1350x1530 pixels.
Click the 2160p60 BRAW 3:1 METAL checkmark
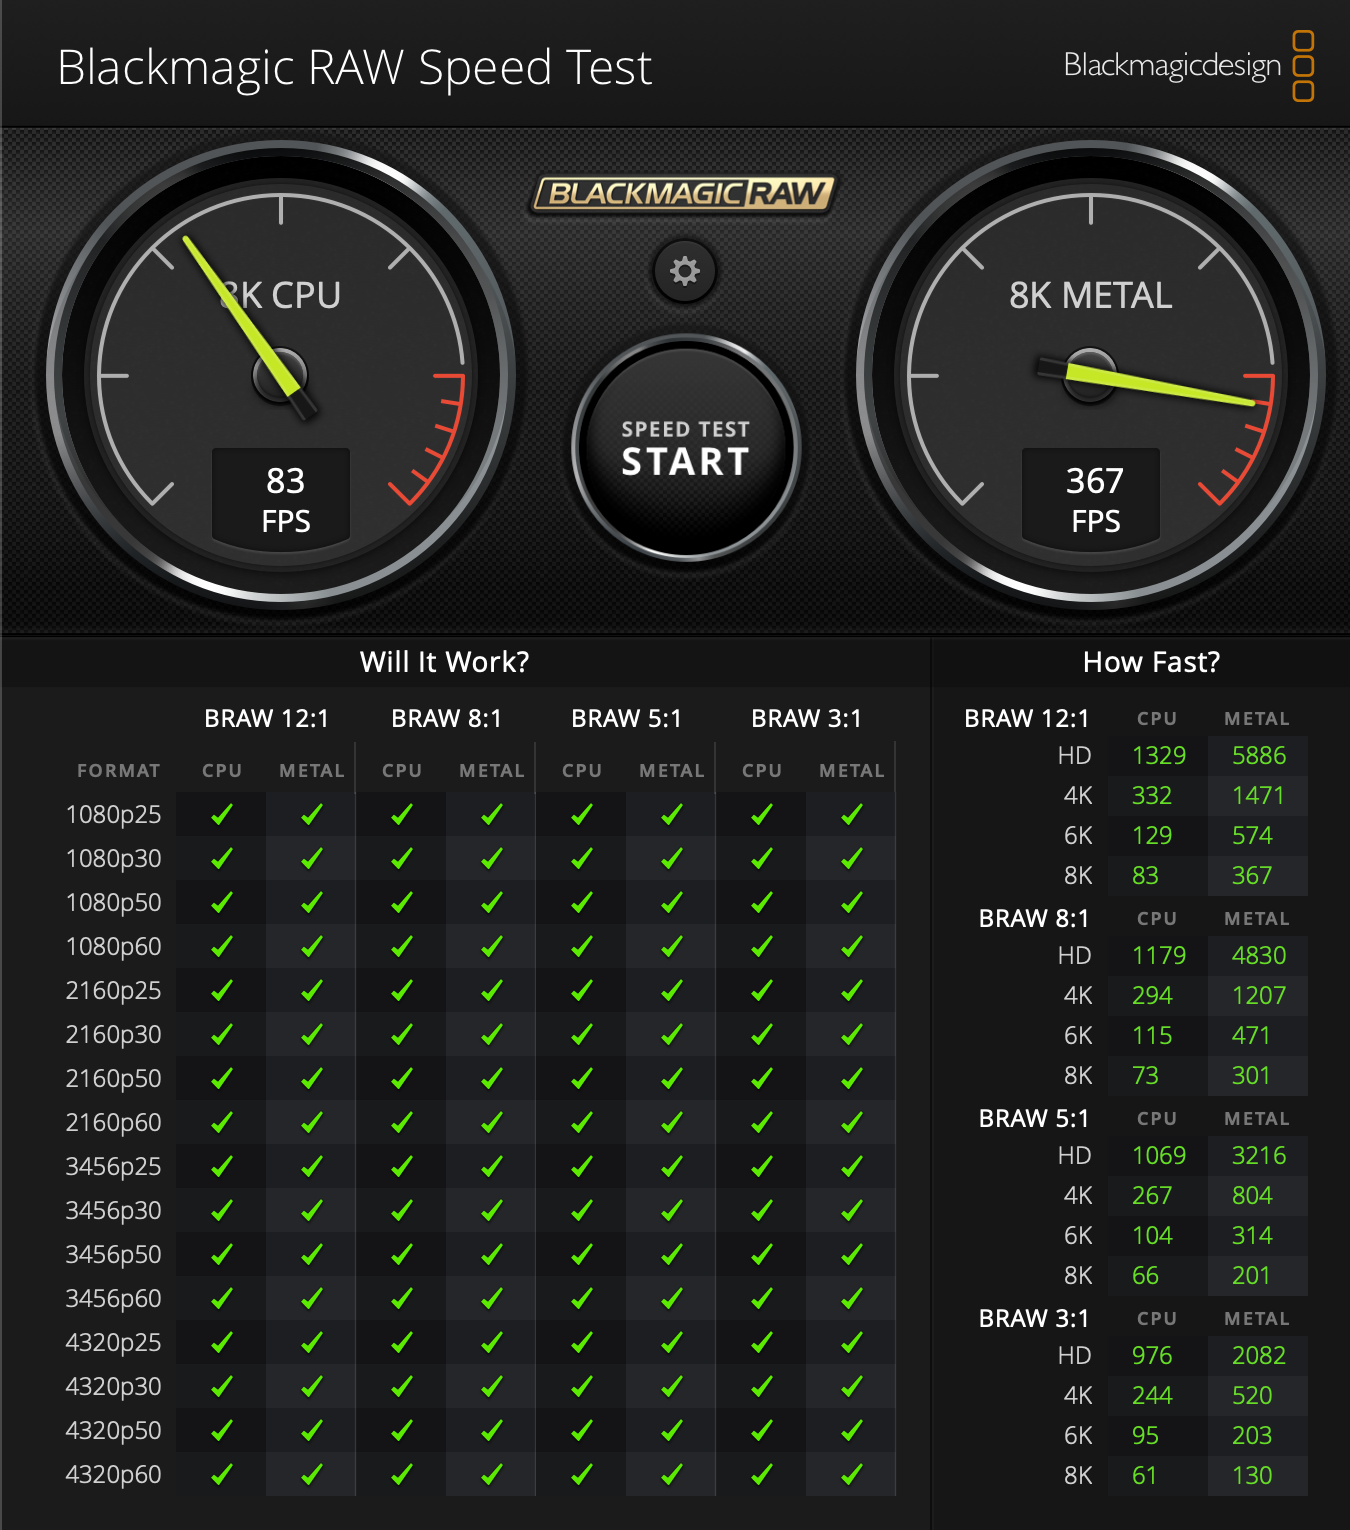[852, 1123]
